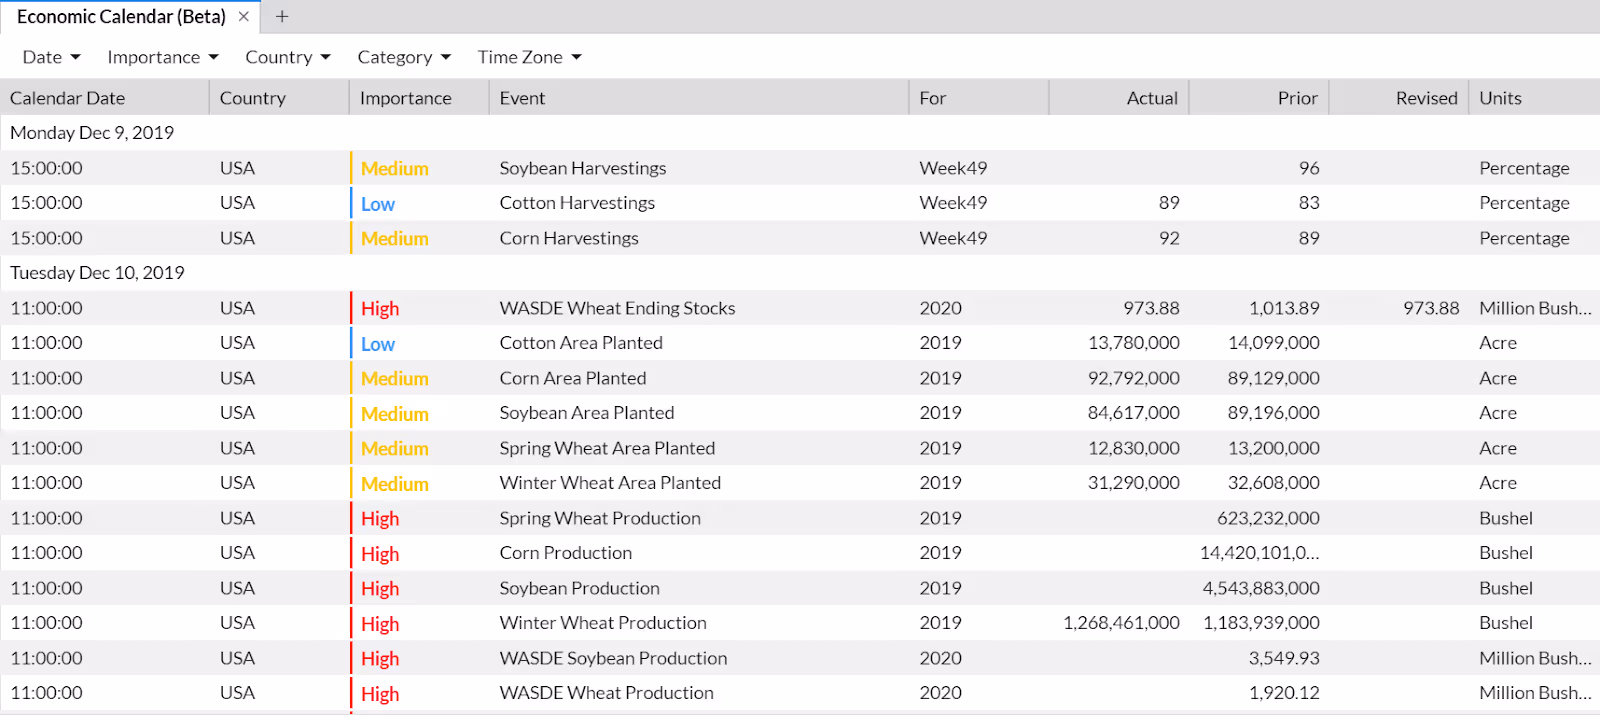Select WASDE Wheat Ending Stocks event
This screenshot has height=715, width=1600.
click(618, 308)
